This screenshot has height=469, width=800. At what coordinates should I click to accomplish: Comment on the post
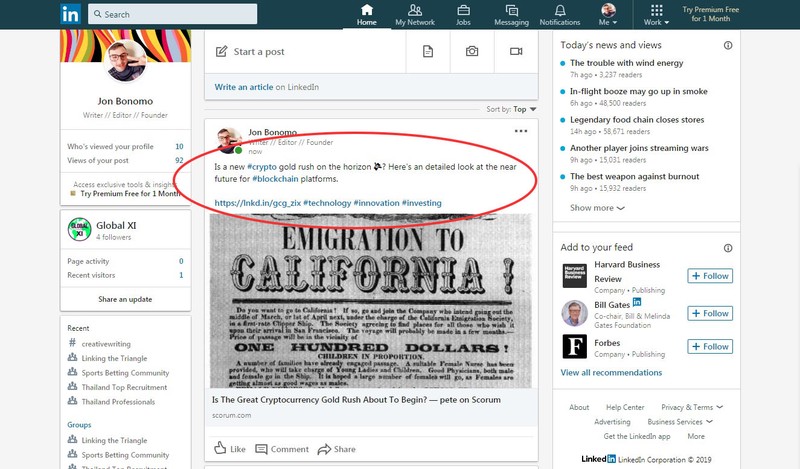pyautogui.click(x=282, y=449)
